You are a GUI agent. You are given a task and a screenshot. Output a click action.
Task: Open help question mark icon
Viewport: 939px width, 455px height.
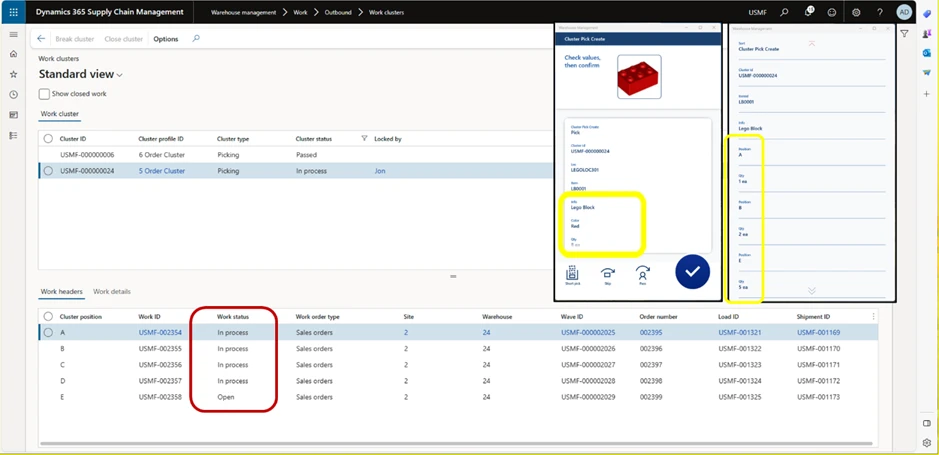point(880,12)
